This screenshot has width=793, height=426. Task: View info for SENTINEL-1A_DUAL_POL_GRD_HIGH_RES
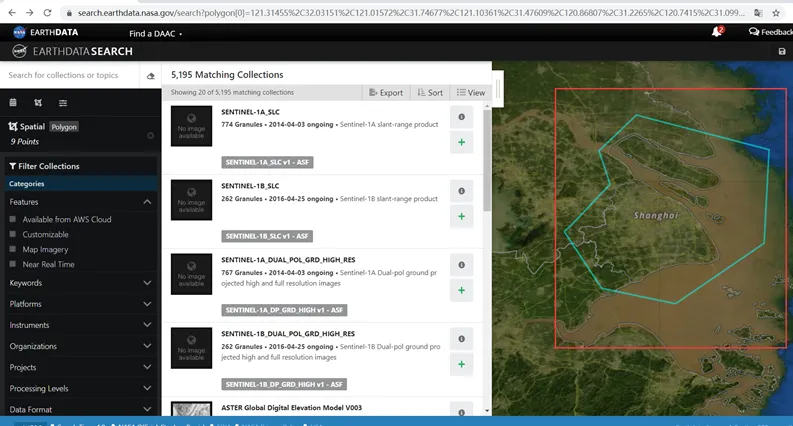coord(461,265)
